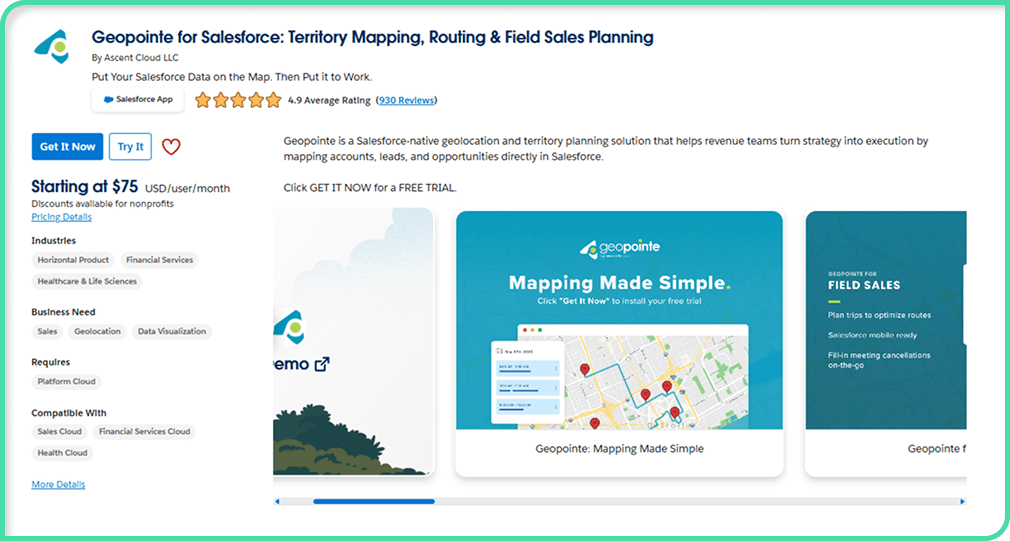The width and height of the screenshot is (1010, 541).
Task: Click the carousel horizontal scrollbar thumb
Action: [x=373, y=501]
